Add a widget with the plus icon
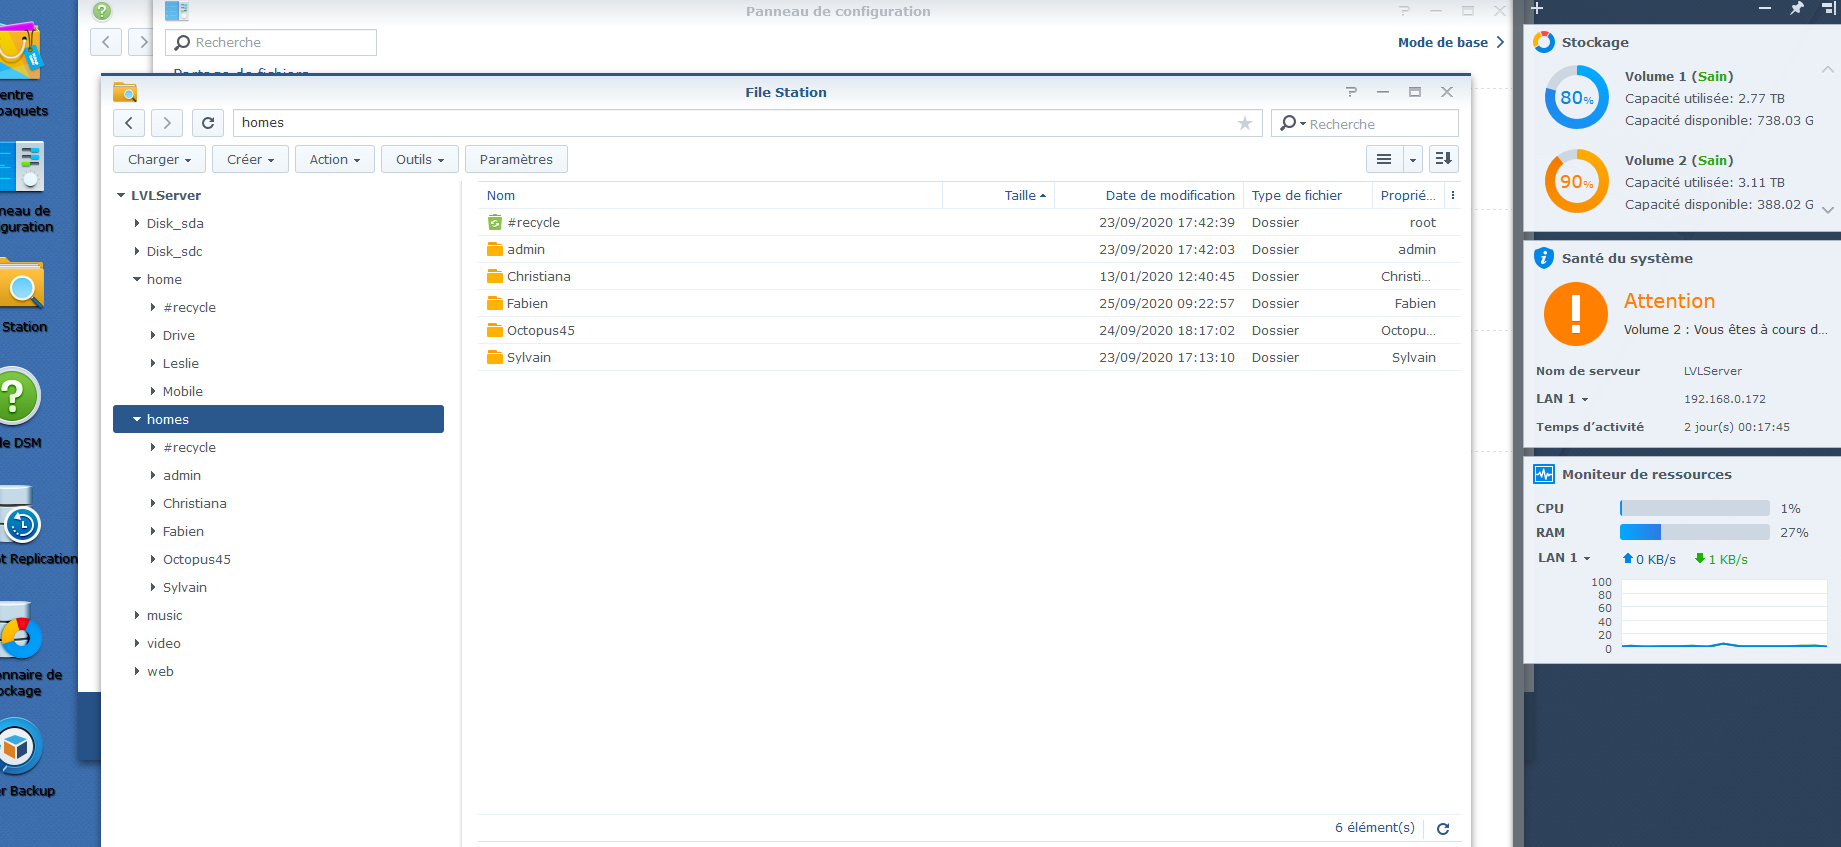The width and height of the screenshot is (1841, 847). pos(1537,9)
